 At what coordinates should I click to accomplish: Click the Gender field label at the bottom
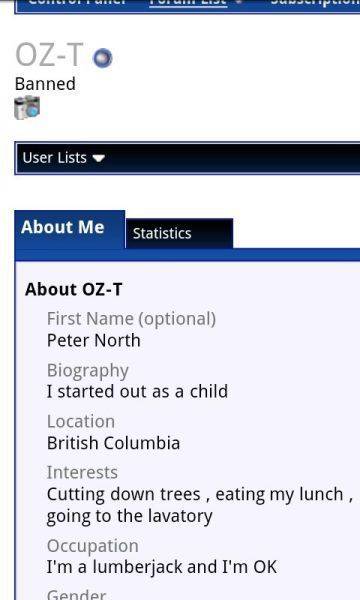pyautogui.click(x=76, y=595)
